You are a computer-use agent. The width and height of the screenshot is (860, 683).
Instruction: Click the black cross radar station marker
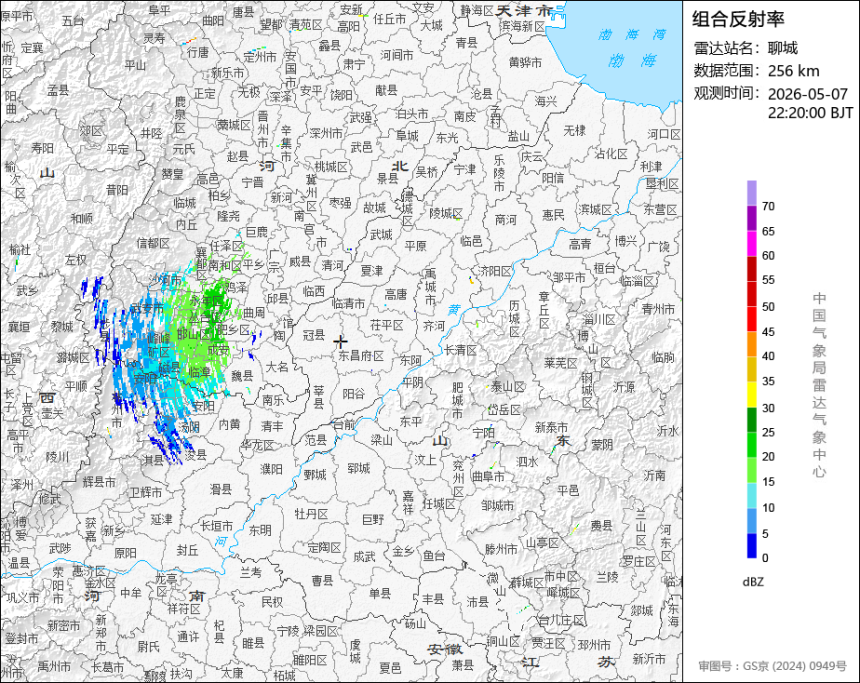340,341
